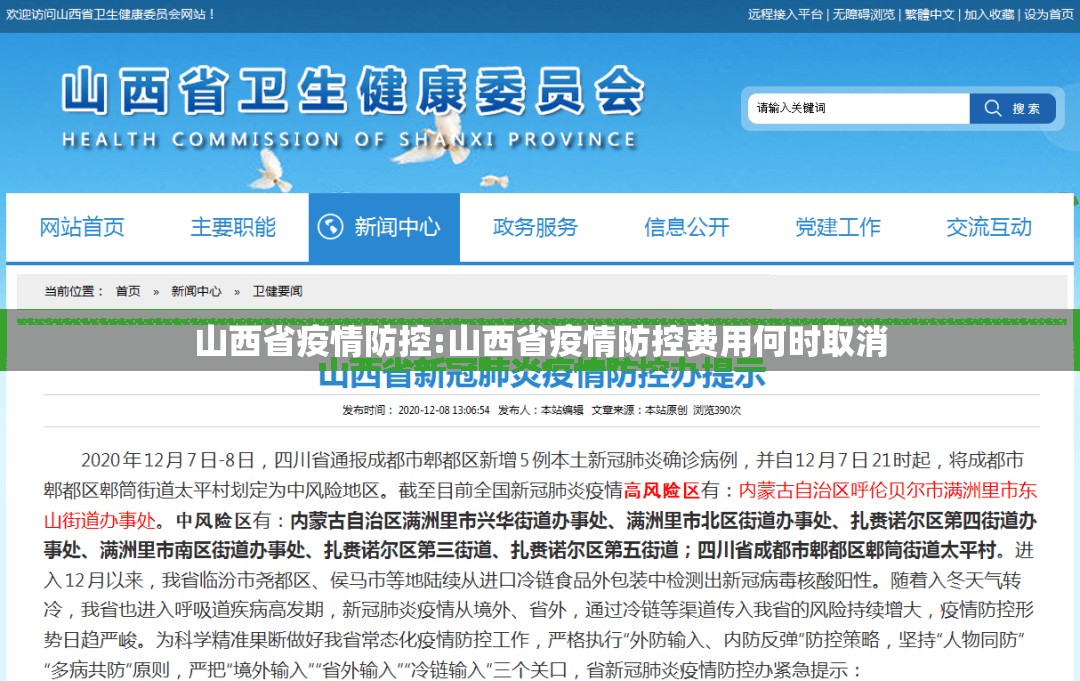Switch to 繁體中文 language
The height and width of the screenshot is (681, 1080).
[930, 14]
